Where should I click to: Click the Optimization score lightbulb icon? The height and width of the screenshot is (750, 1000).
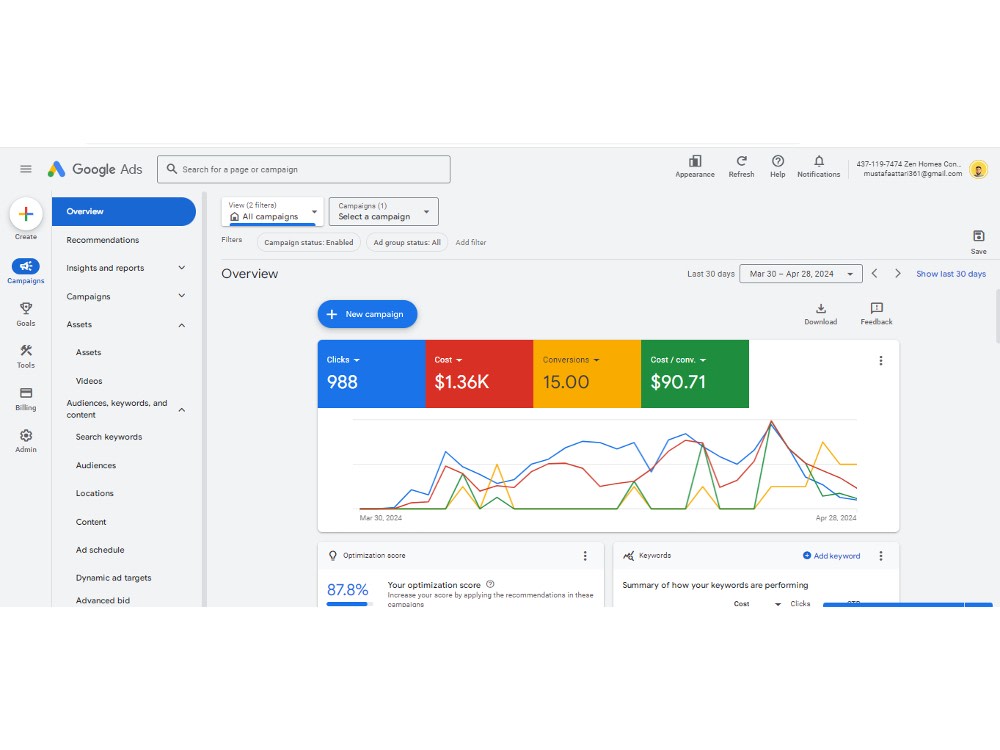pyautogui.click(x=332, y=556)
